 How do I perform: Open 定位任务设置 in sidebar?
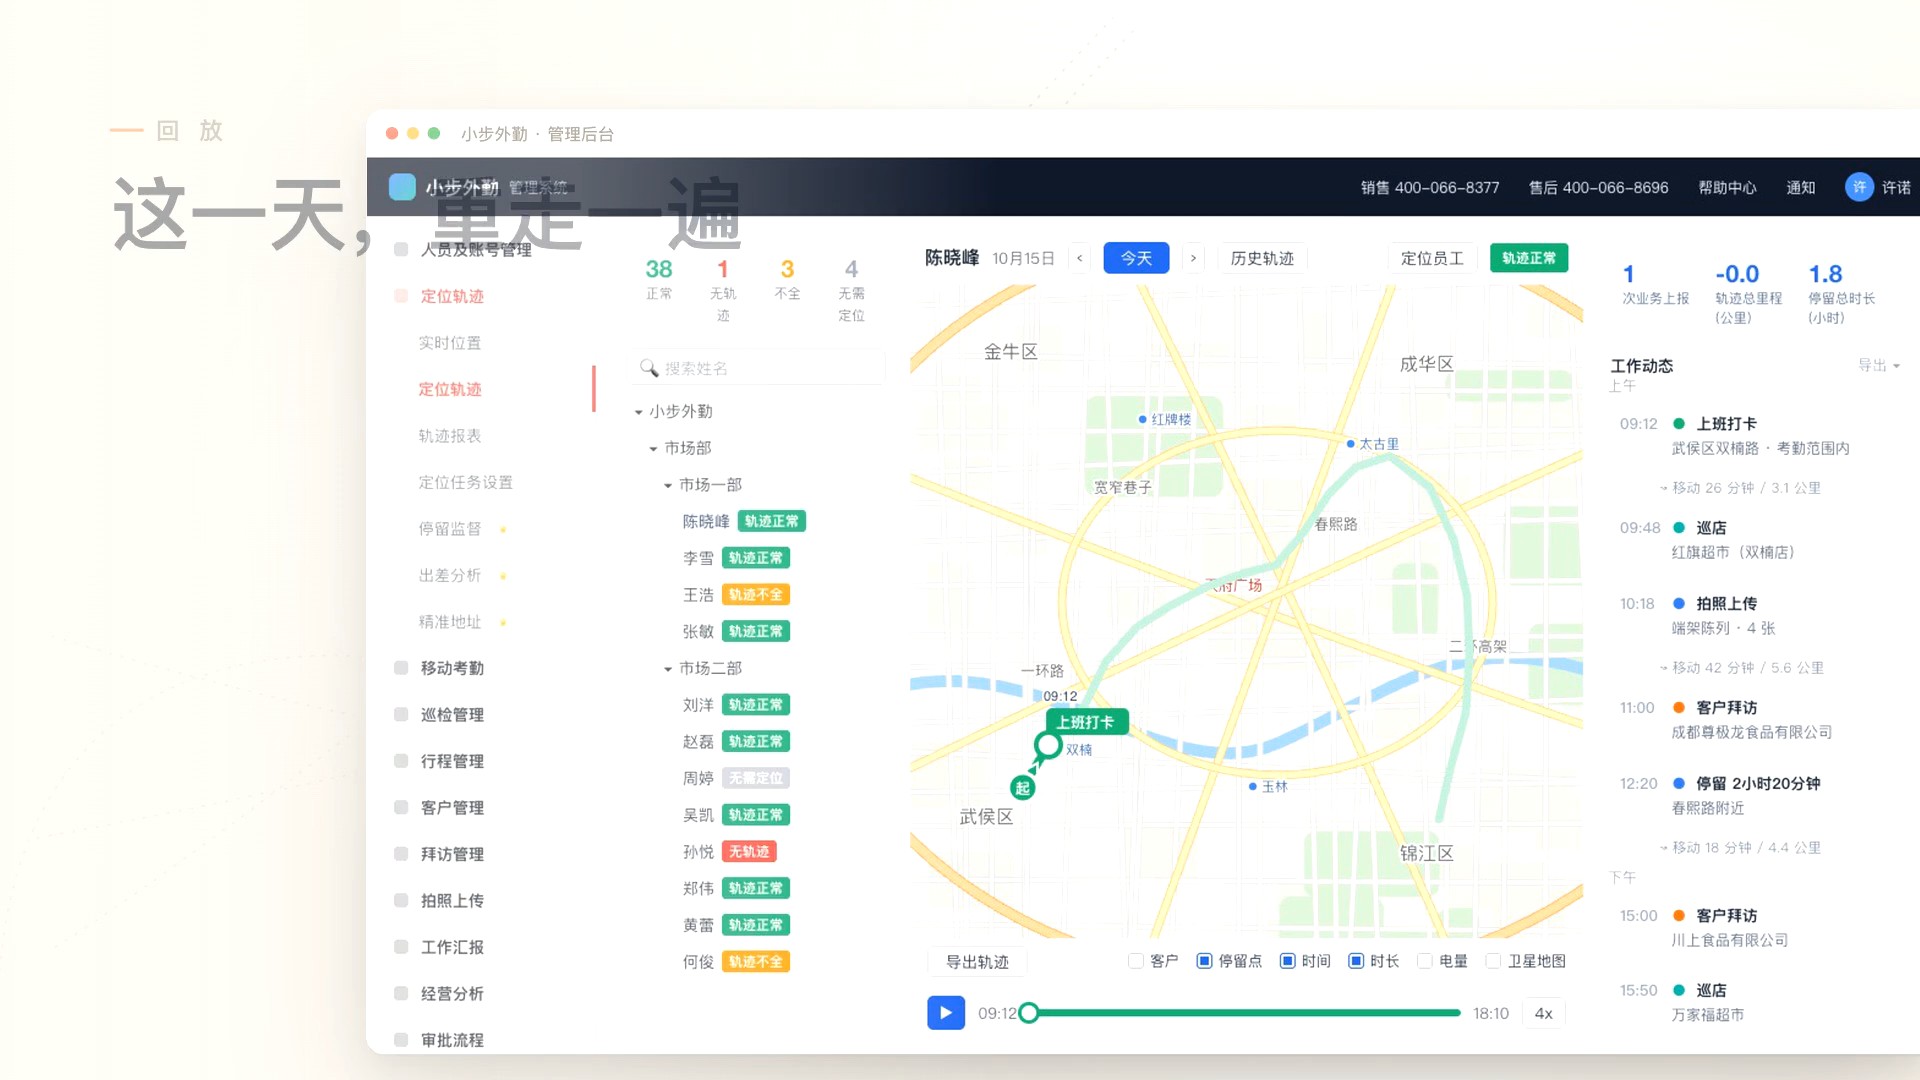click(x=465, y=482)
